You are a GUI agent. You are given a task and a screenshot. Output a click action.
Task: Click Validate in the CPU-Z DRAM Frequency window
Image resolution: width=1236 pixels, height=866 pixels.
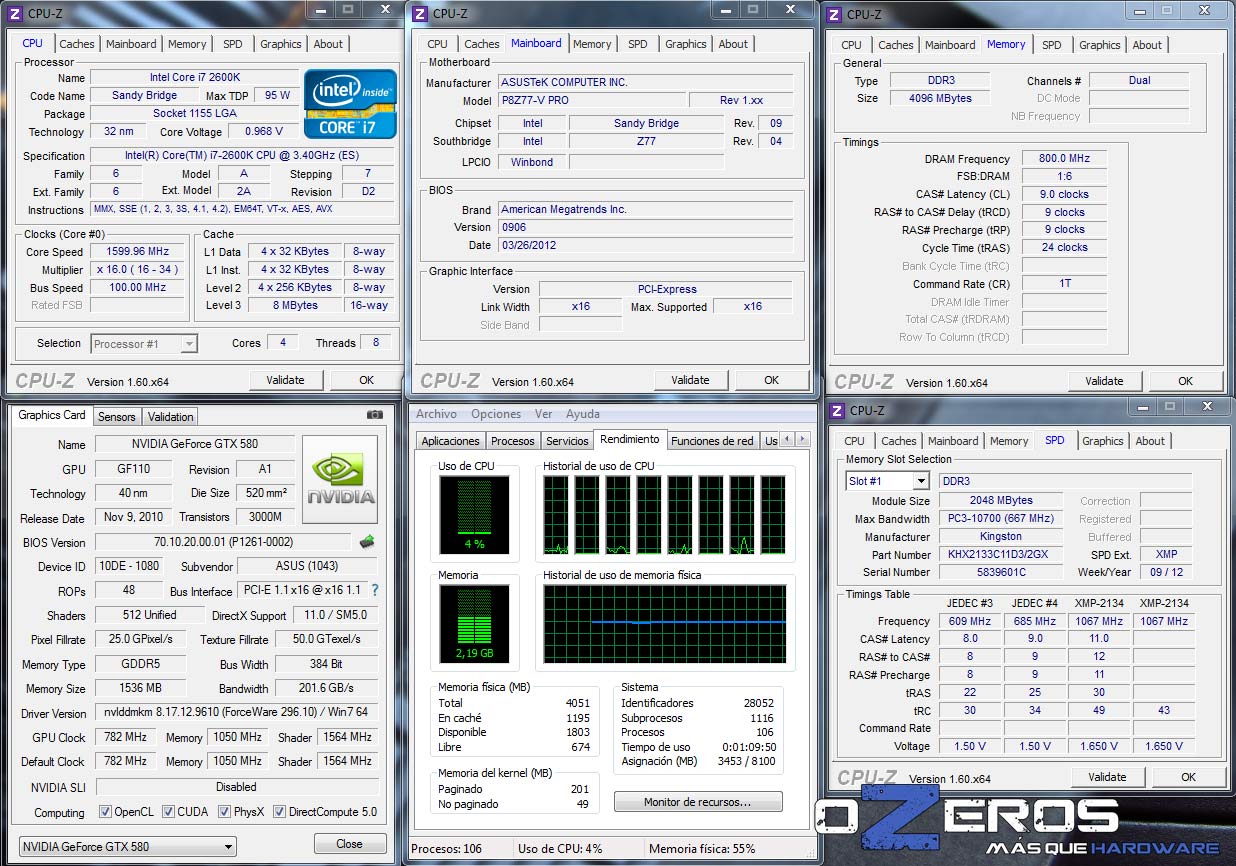tap(1104, 381)
